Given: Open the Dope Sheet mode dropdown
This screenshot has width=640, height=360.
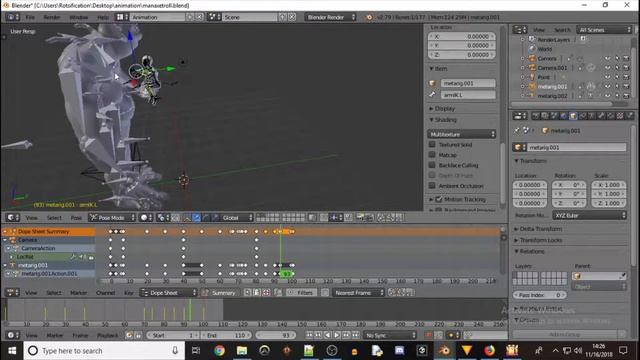Looking at the screenshot, I should point(169,293).
